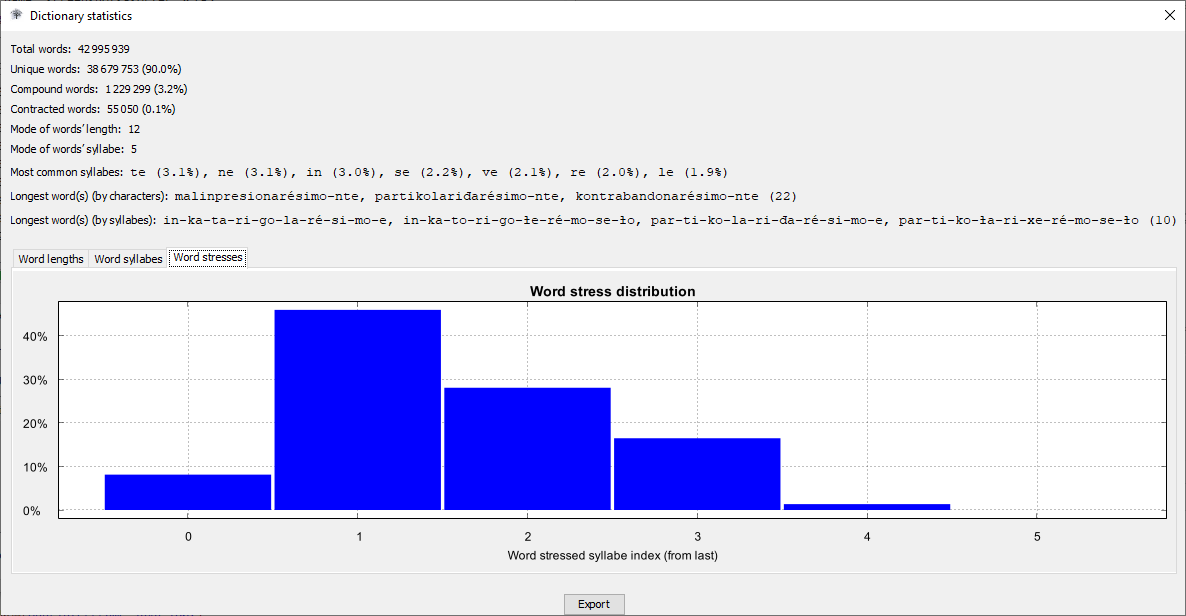Click the short histogram bar at index 4

pos(867,507)
